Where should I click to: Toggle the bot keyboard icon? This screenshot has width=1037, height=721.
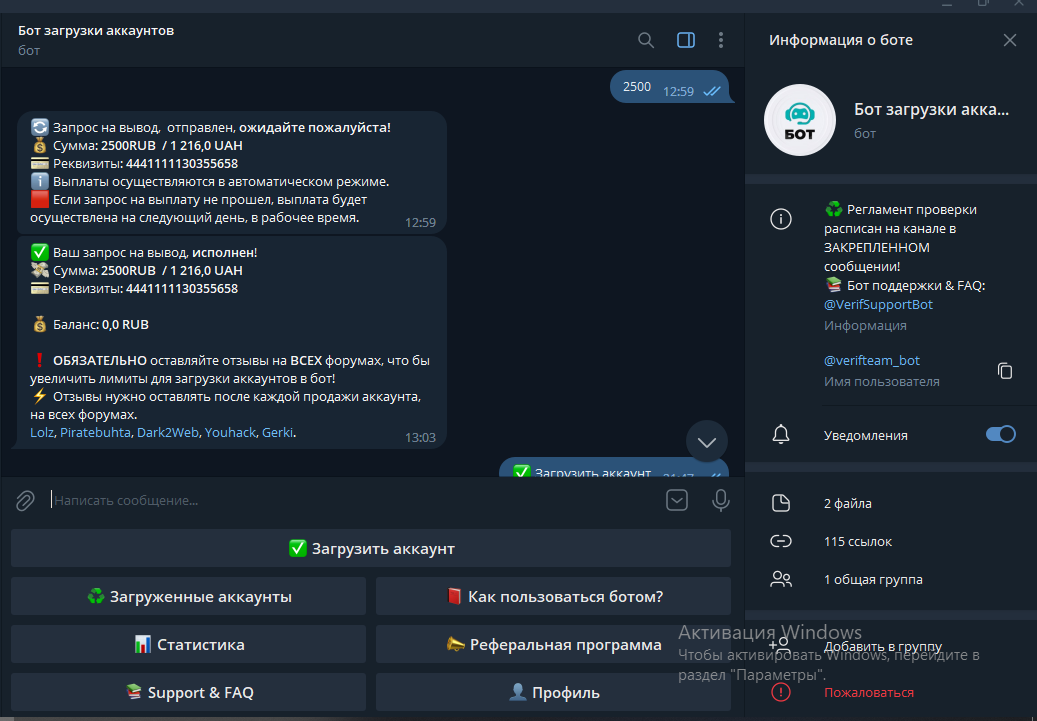coord(677,500)
